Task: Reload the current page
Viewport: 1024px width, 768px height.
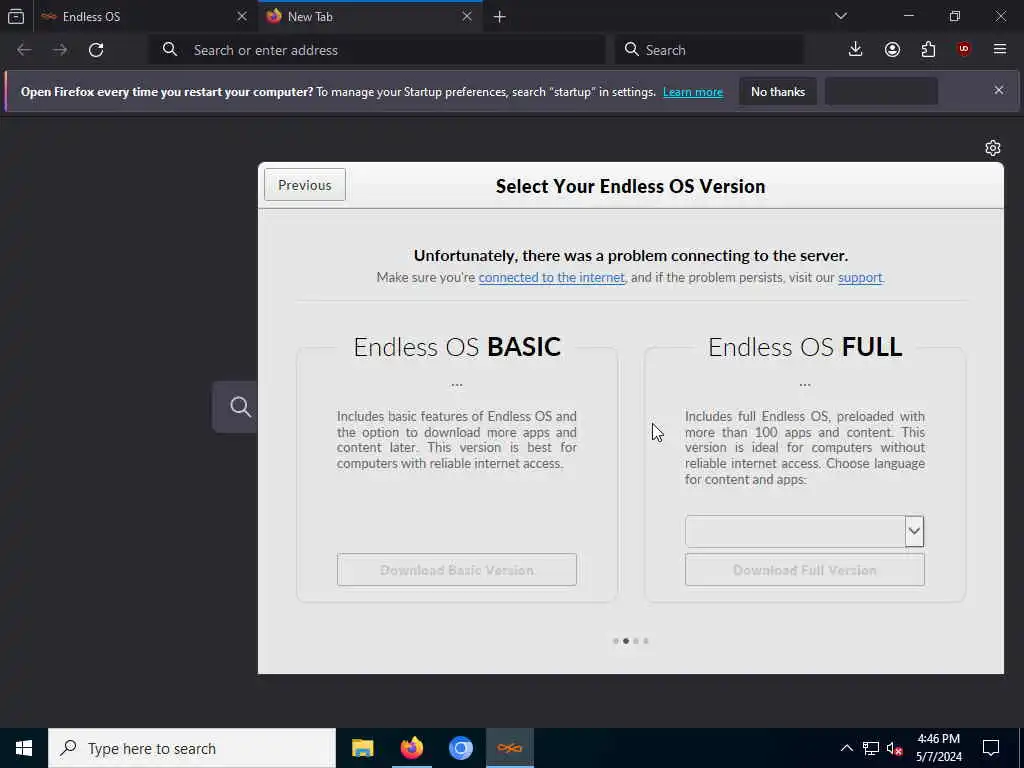Action: 96,50
